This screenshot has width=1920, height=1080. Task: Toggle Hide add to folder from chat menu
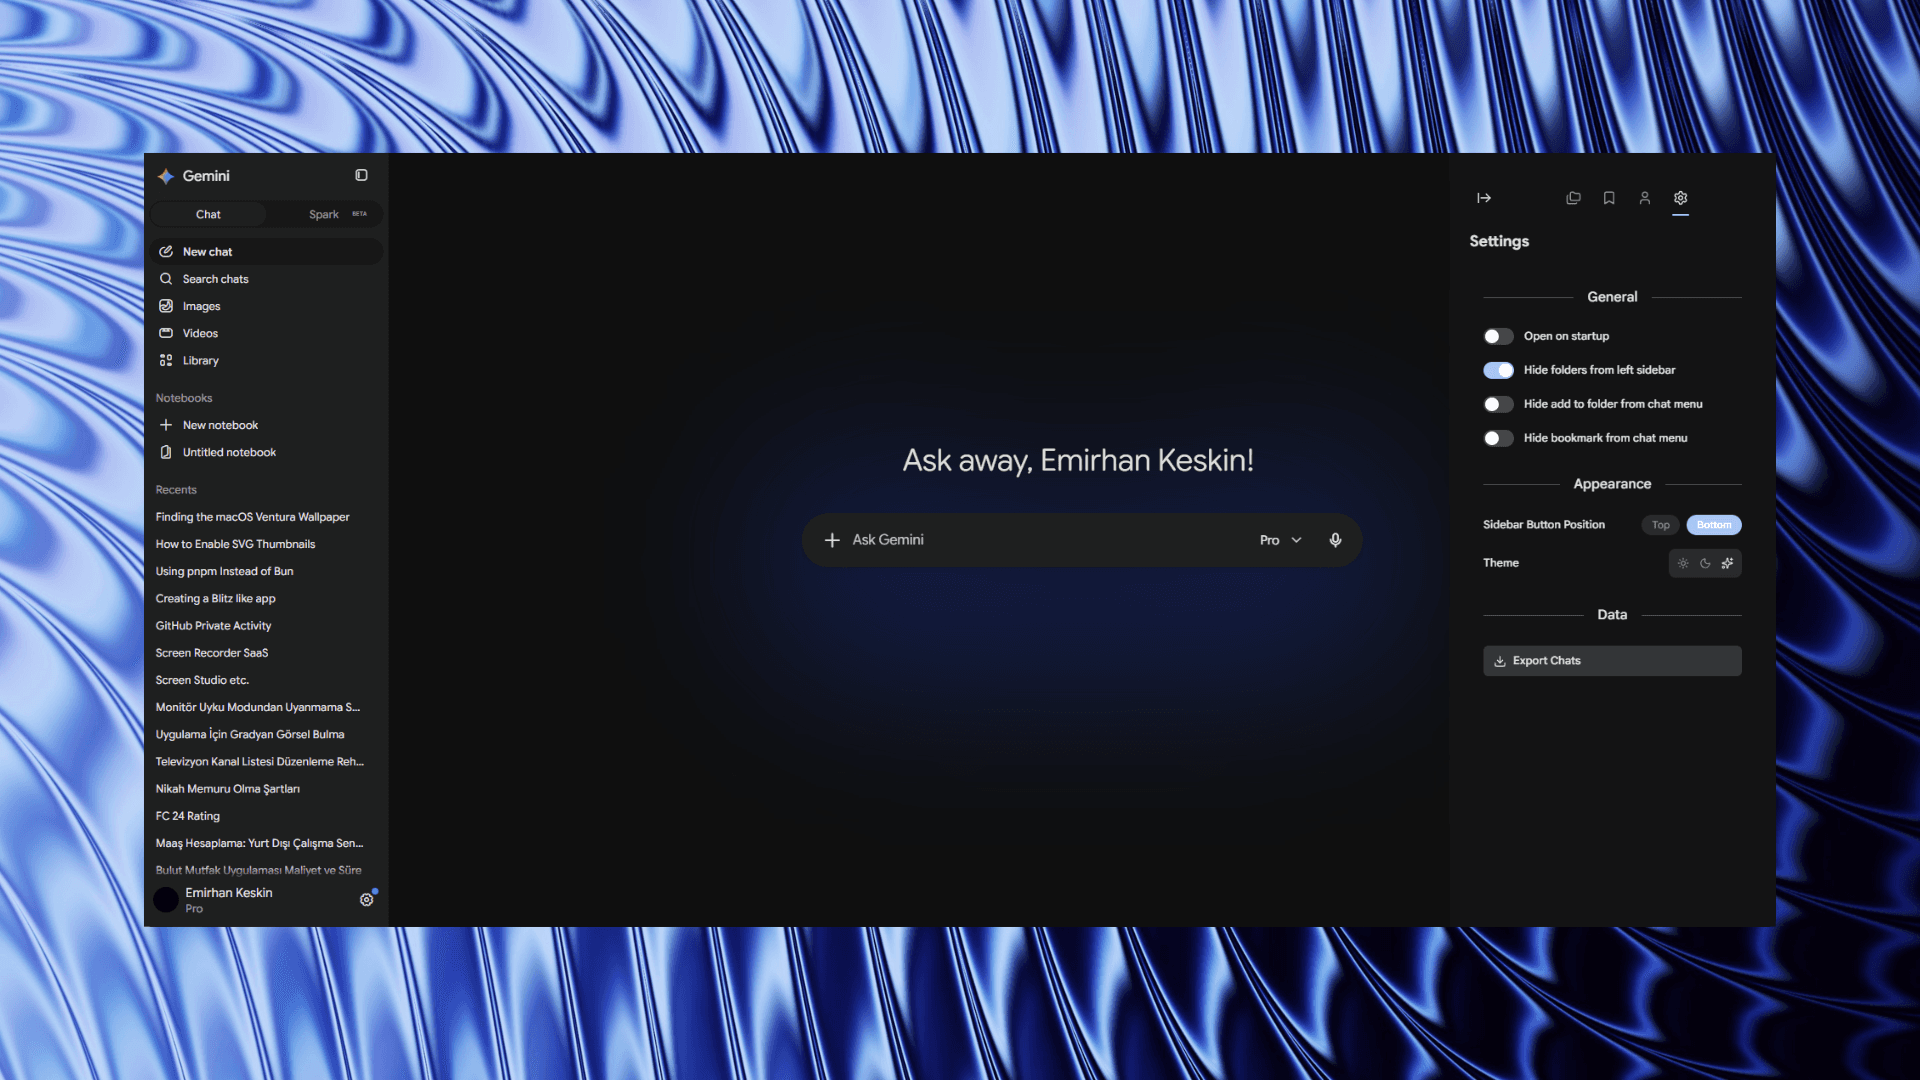[1498, 404]
